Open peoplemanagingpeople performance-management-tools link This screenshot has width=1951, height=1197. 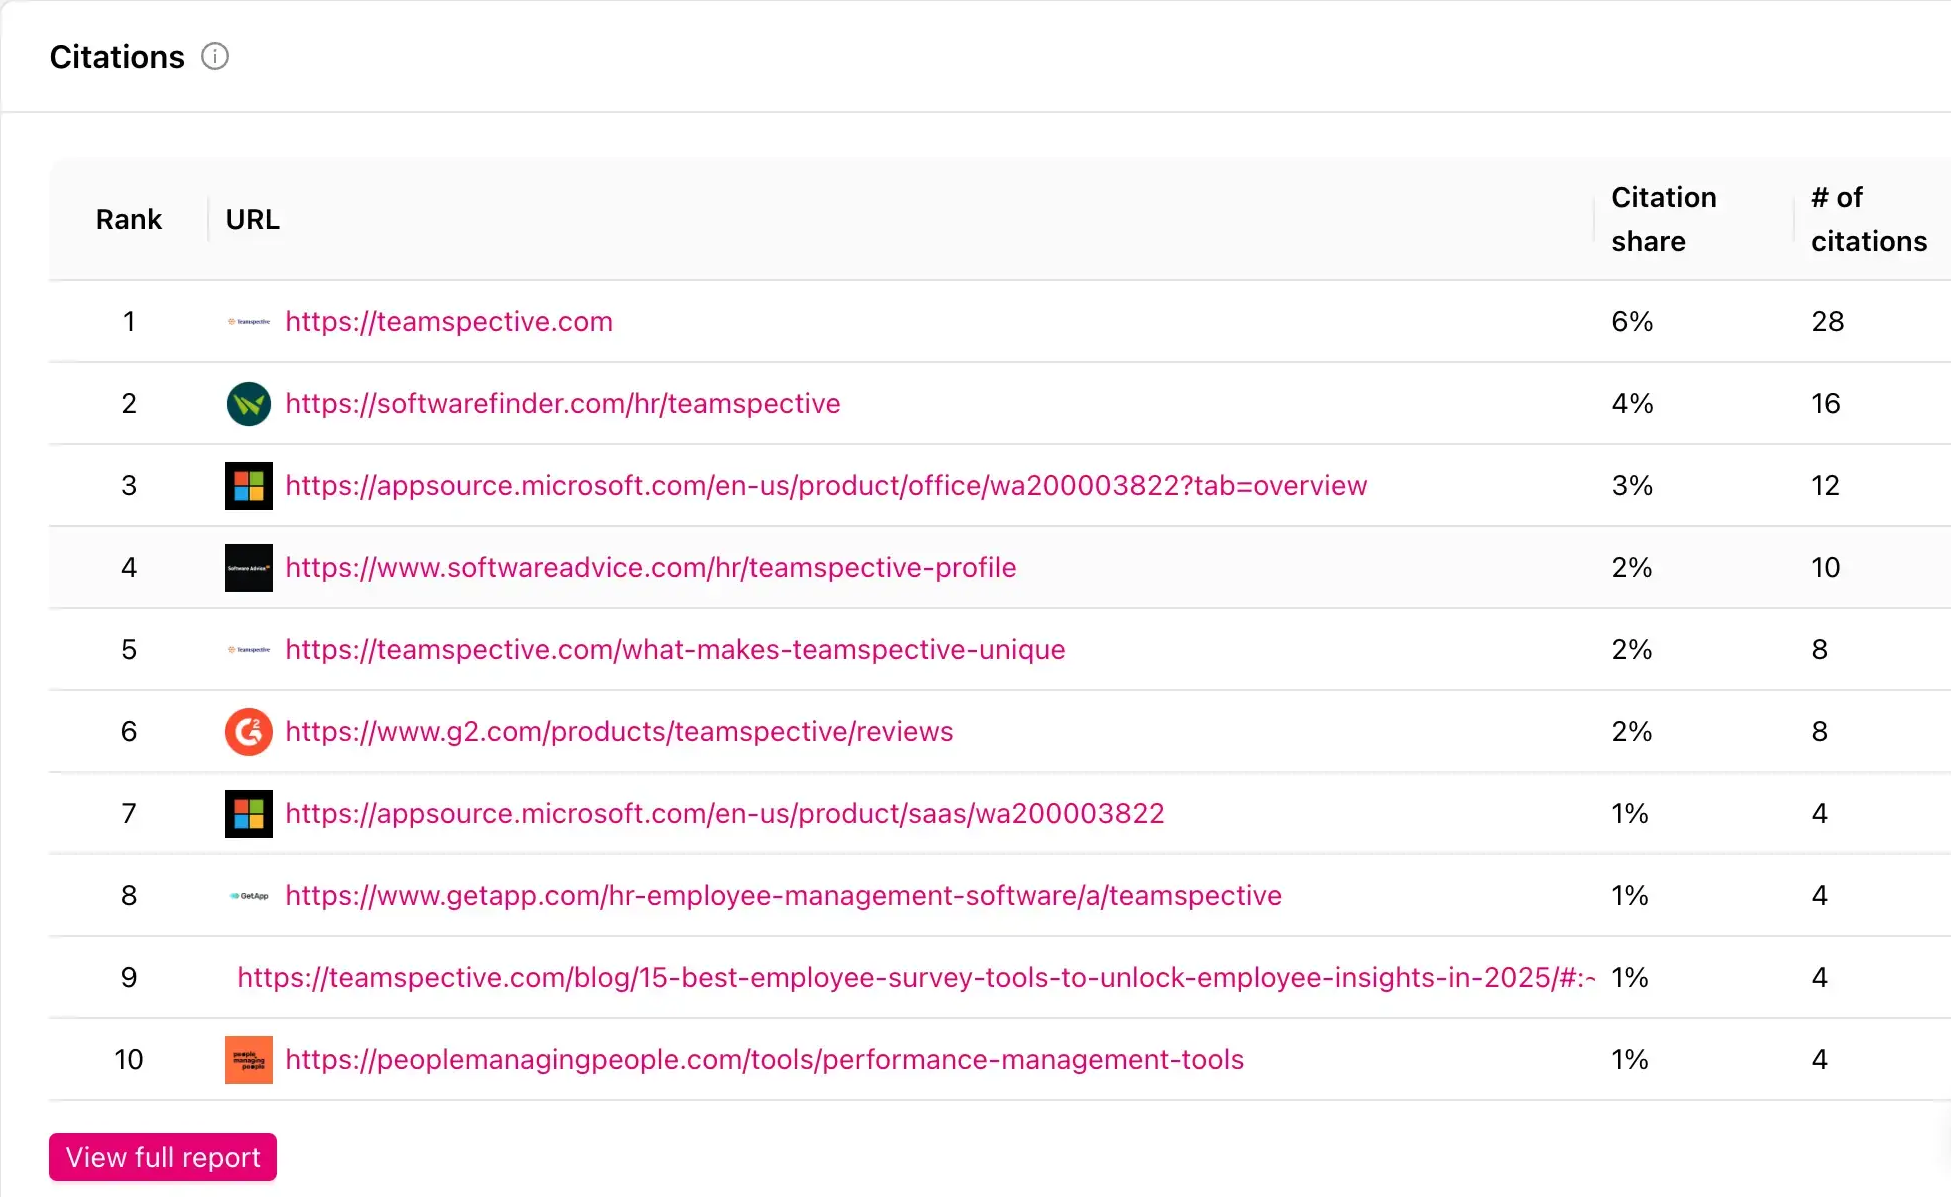[x=765, y=1060]
